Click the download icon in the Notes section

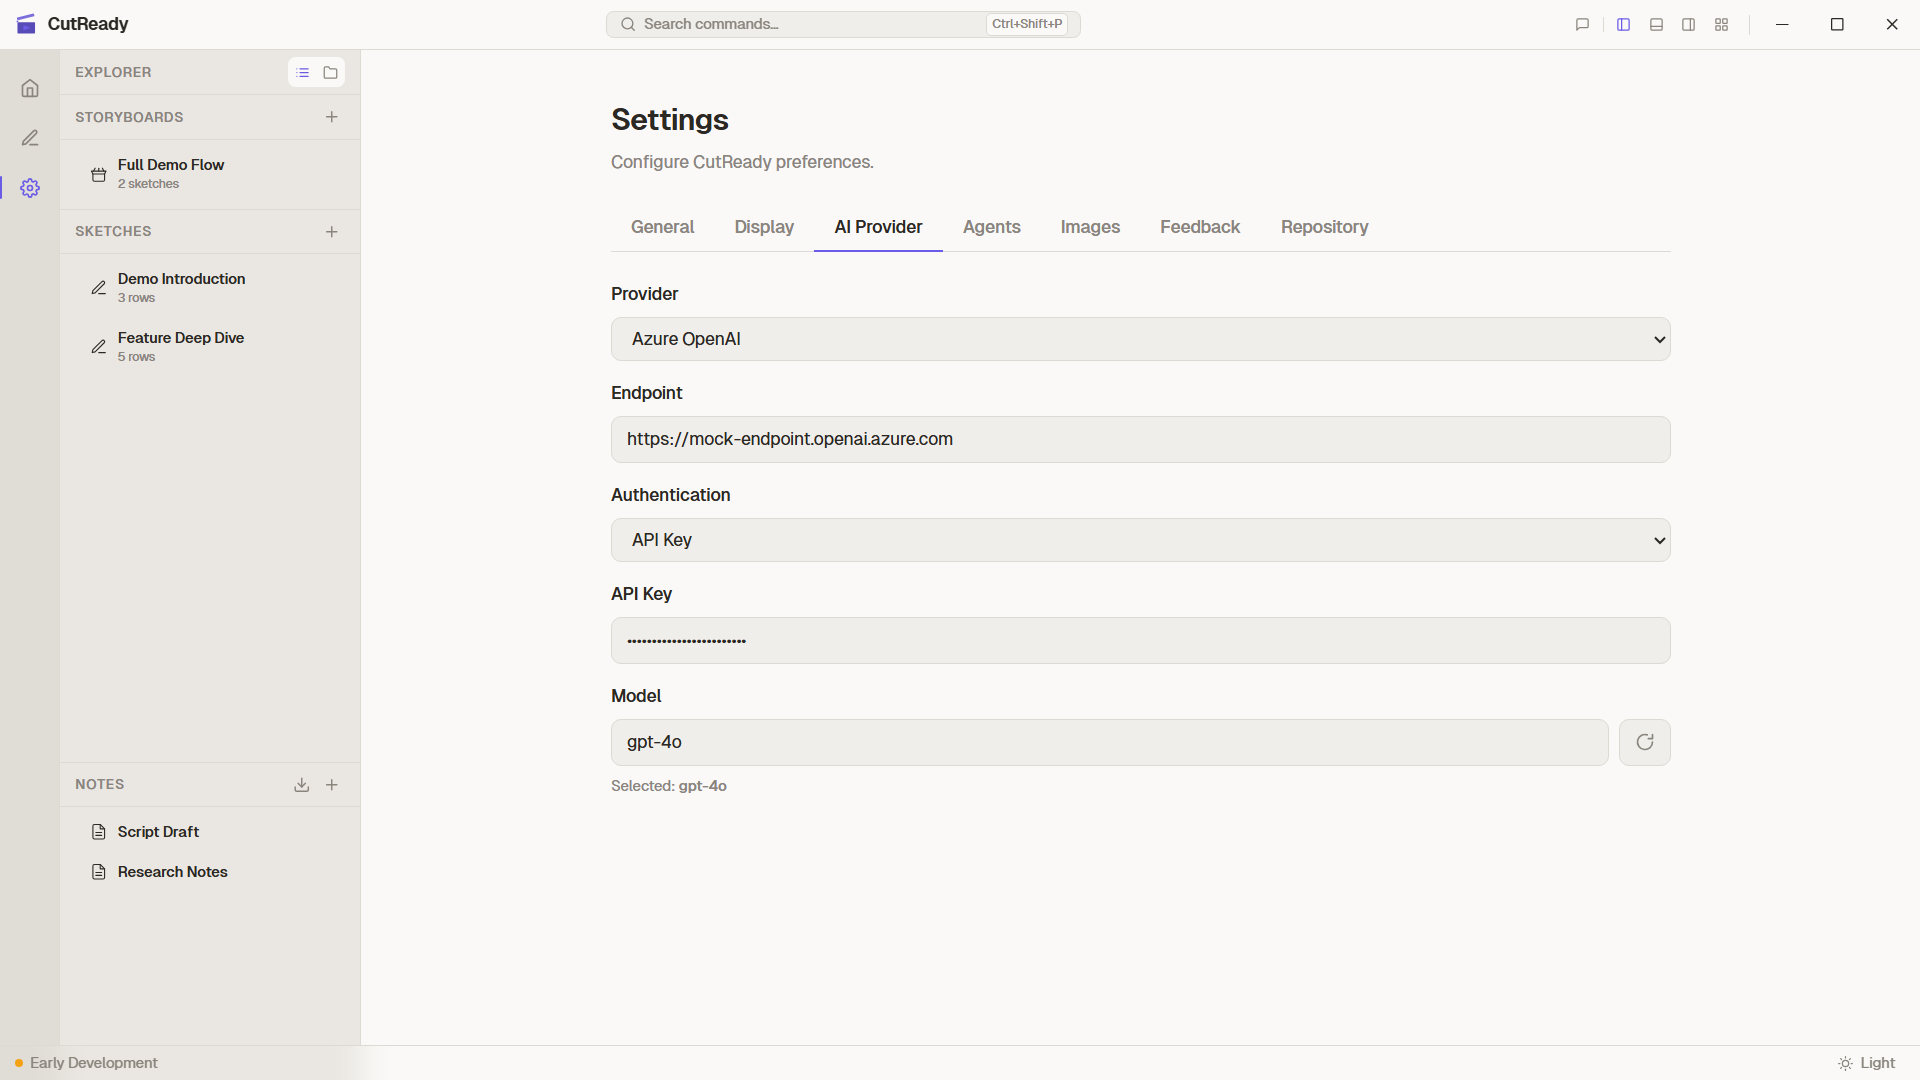point(302,785)
